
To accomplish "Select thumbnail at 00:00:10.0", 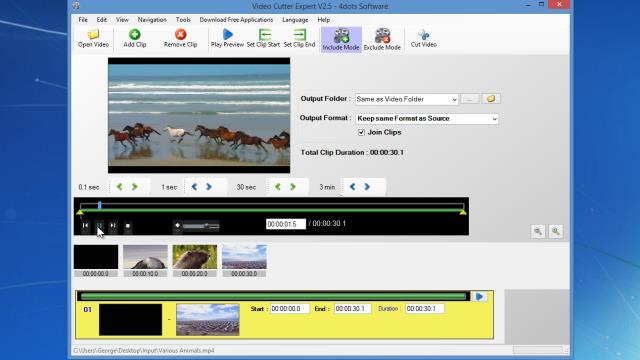I will [x=145, y=260].
